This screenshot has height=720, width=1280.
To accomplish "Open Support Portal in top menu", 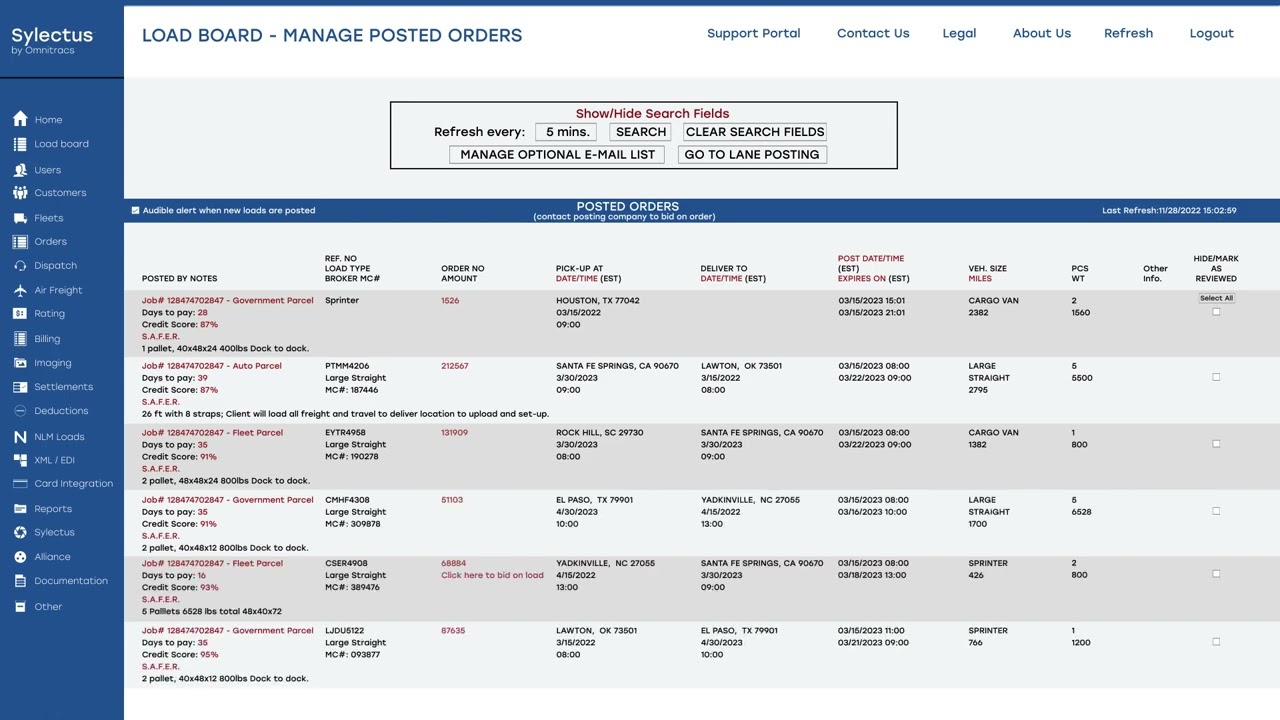I will point(754,33).
